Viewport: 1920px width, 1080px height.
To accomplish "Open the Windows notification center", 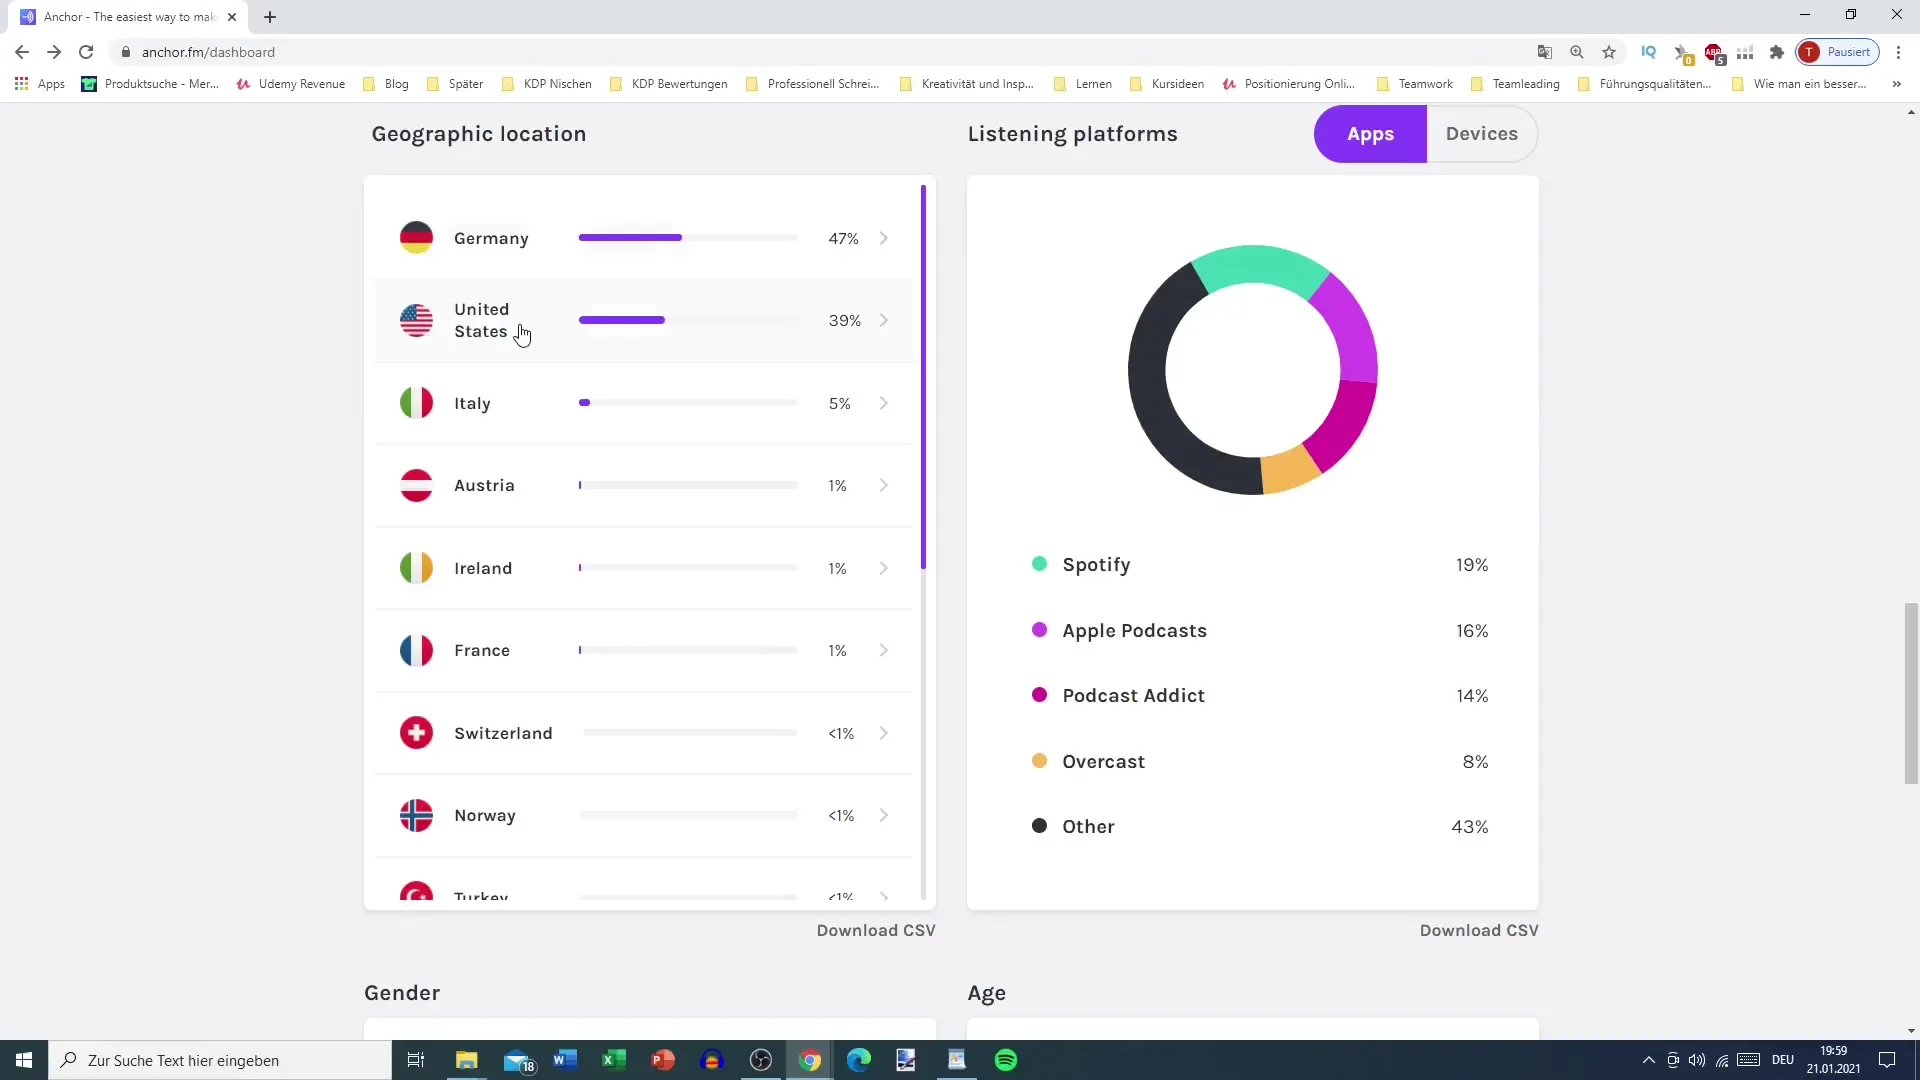I will click(1887, 1060).
